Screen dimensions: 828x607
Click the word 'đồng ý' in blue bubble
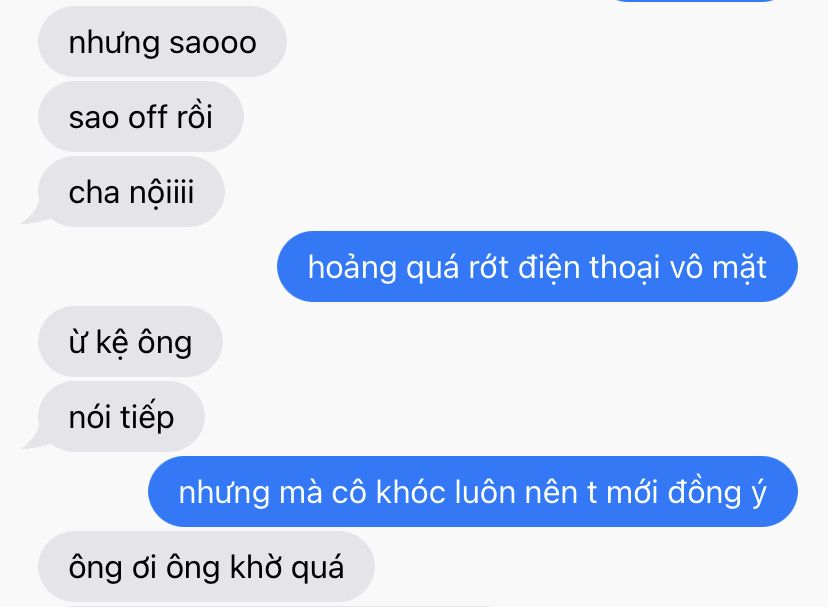717,493
